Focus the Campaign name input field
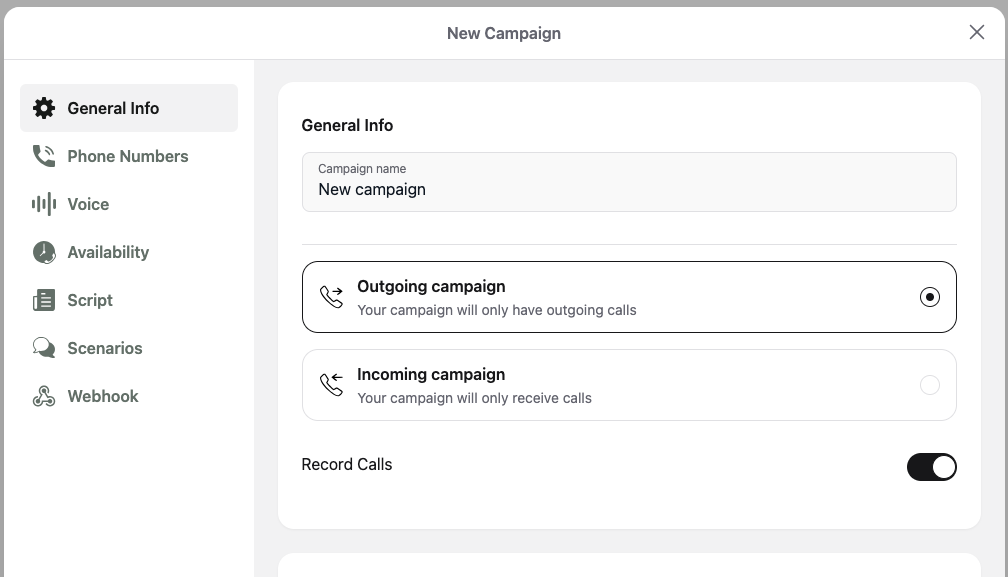 (629, 189)
